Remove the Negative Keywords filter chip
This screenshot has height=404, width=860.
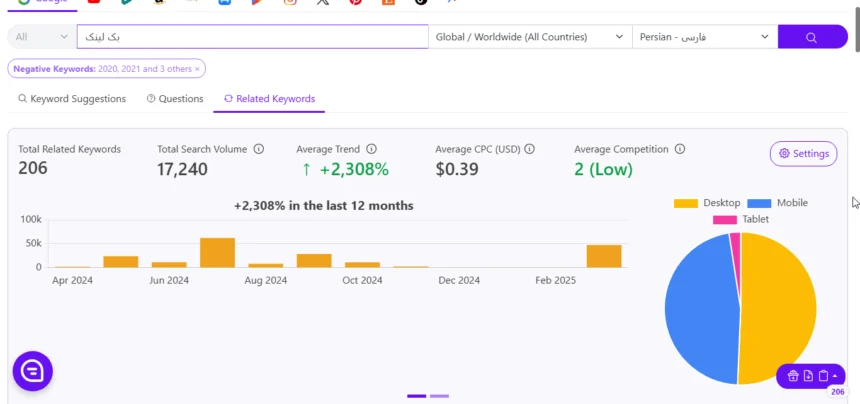(x=197, y=69)
